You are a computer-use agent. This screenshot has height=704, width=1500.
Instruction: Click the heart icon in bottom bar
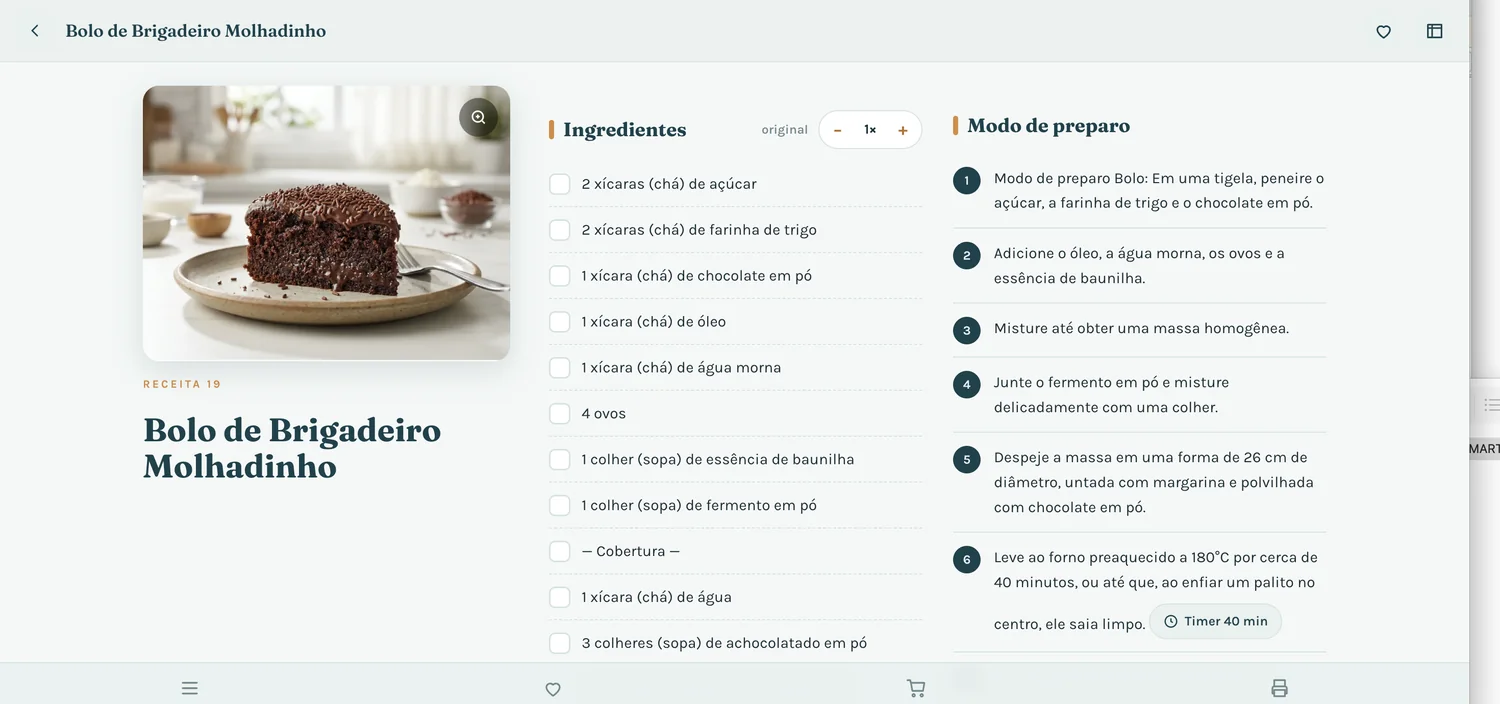point(552,688)
